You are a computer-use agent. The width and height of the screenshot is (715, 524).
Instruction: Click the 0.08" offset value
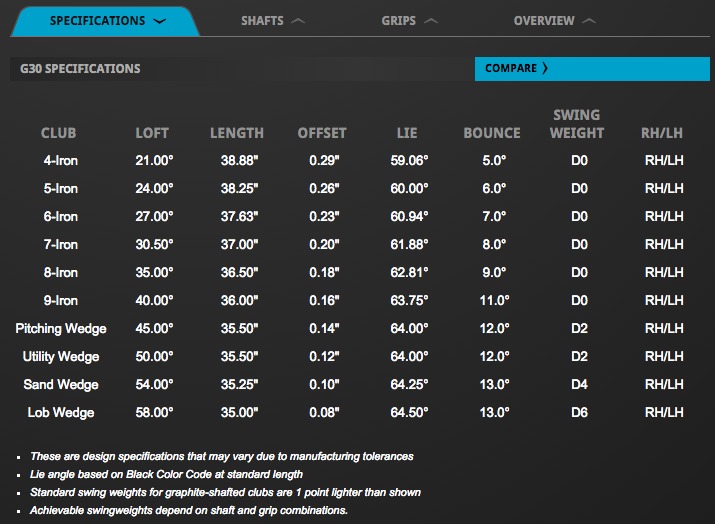[x=324, y=413]
